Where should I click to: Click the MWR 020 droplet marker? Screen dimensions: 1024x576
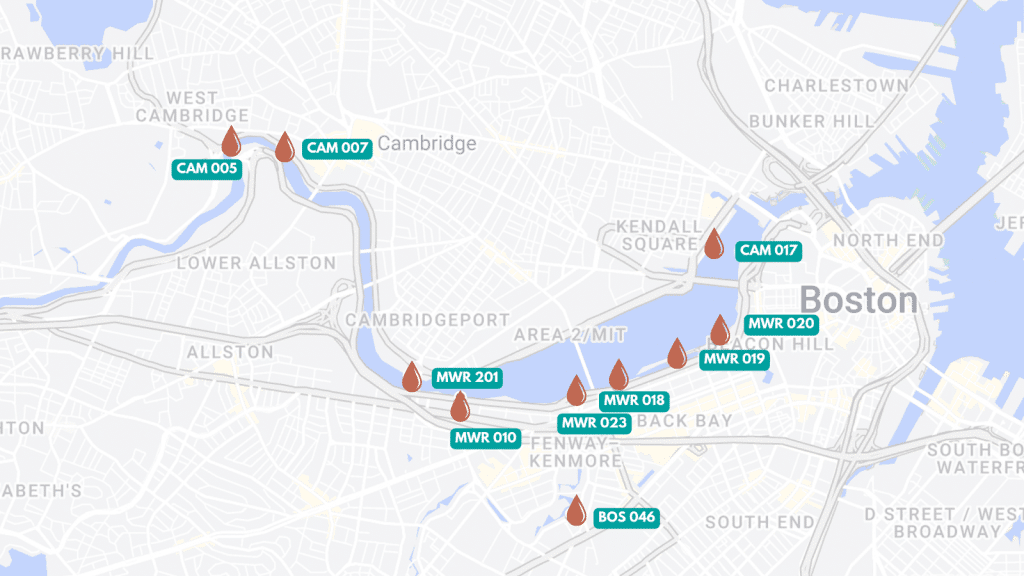[720, 330]
